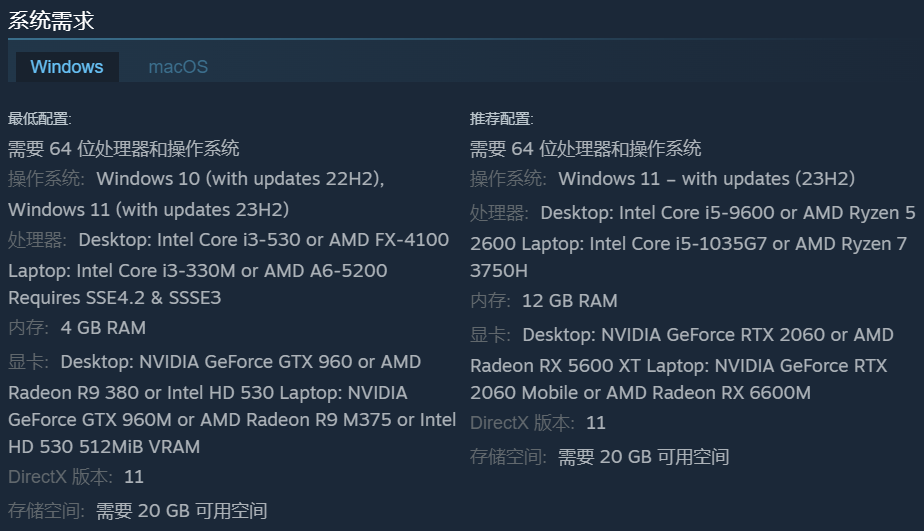Click the Windows 11 – with updates (23H2) text

706,179
